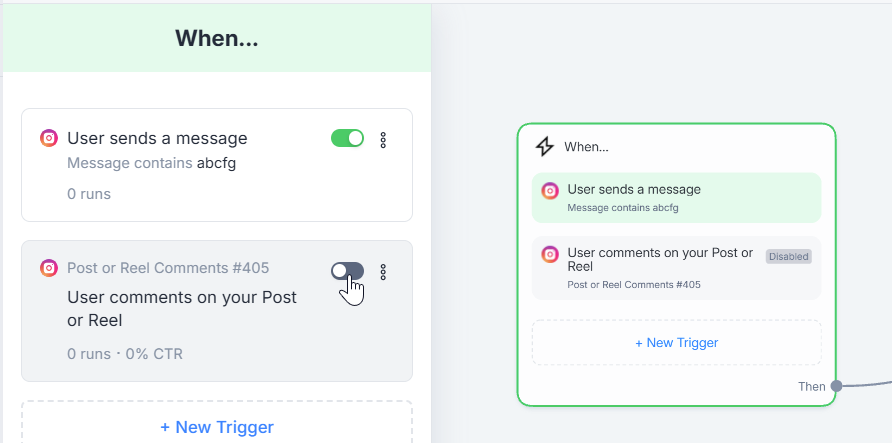Click the disabled User comments canvas item

tap(676, 268)
